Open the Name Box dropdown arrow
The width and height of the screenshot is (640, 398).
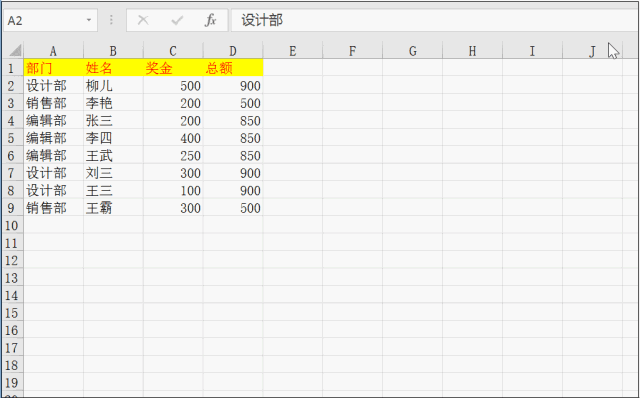(x=89, y=20)
